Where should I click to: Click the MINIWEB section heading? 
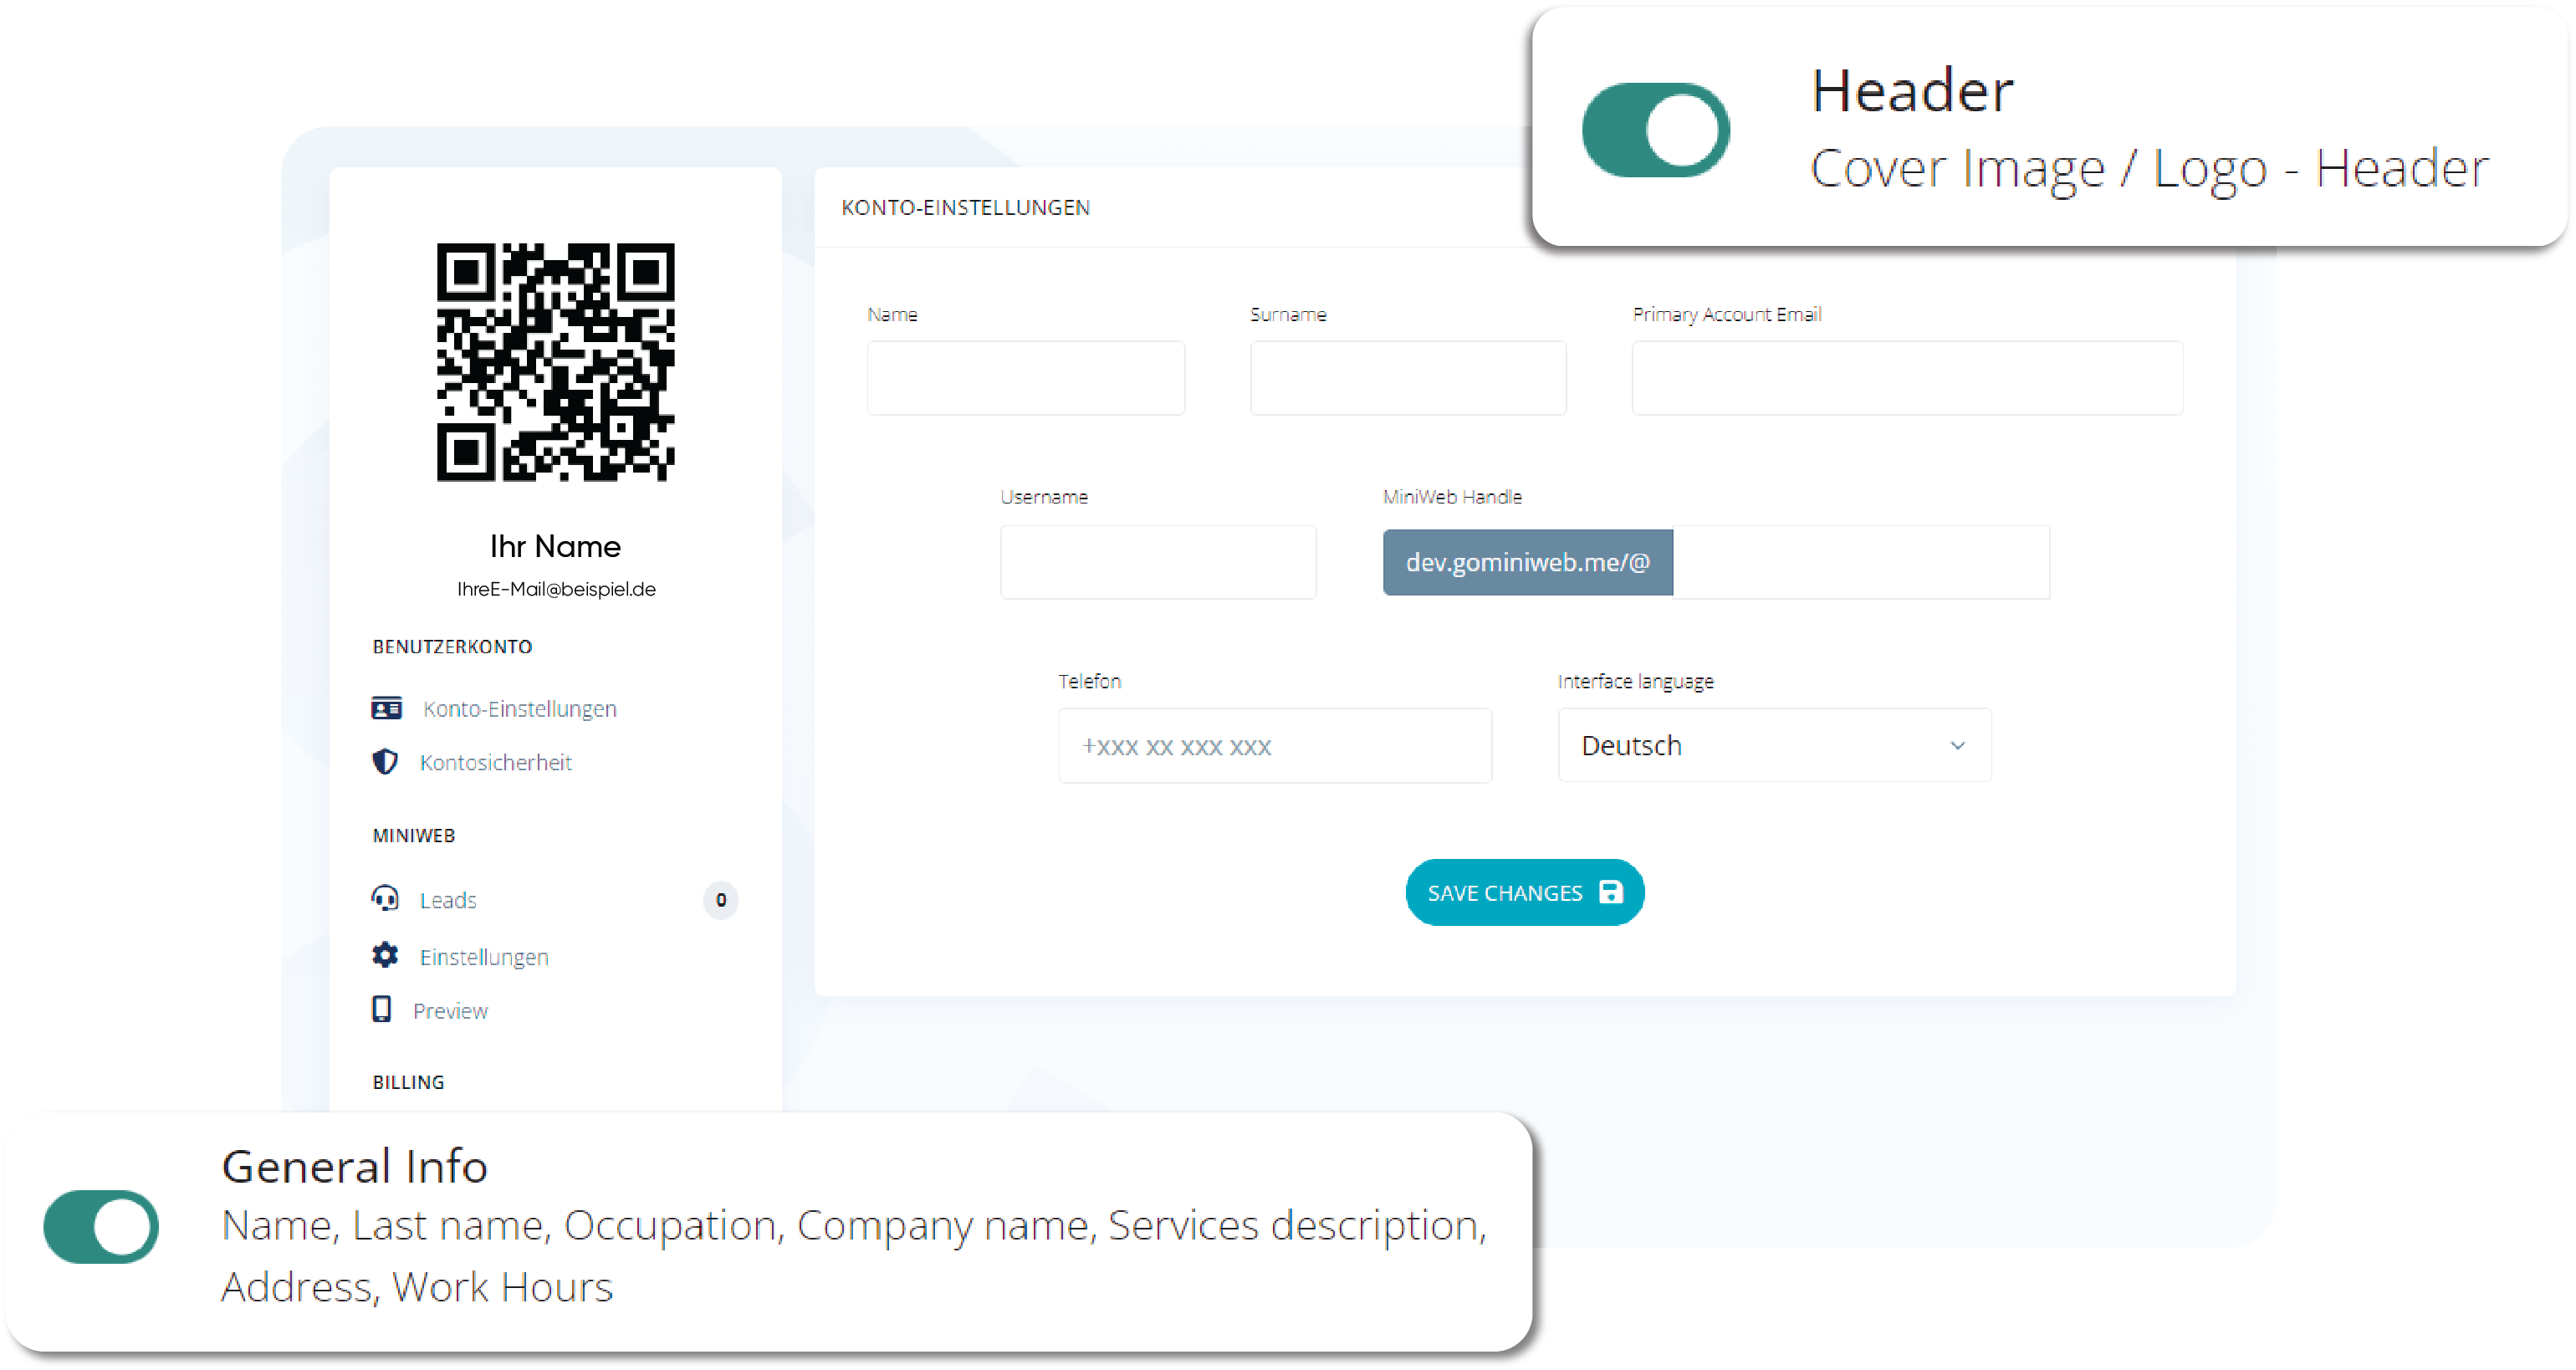click(x=414, y=835)
